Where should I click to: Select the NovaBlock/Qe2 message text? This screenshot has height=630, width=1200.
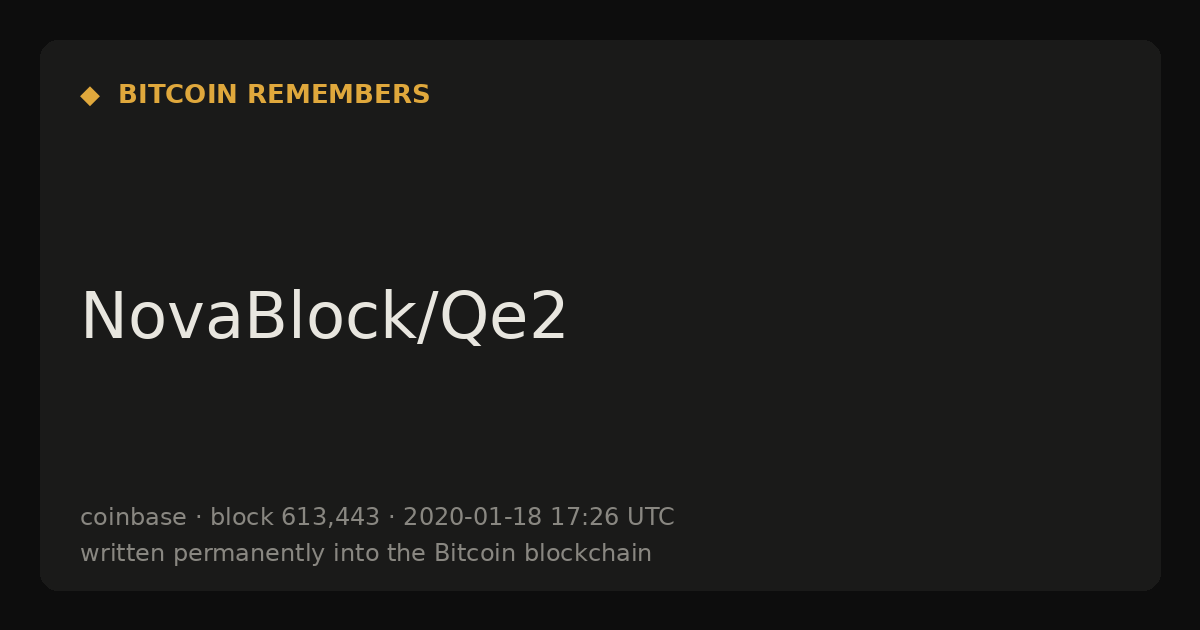[324, 317]
